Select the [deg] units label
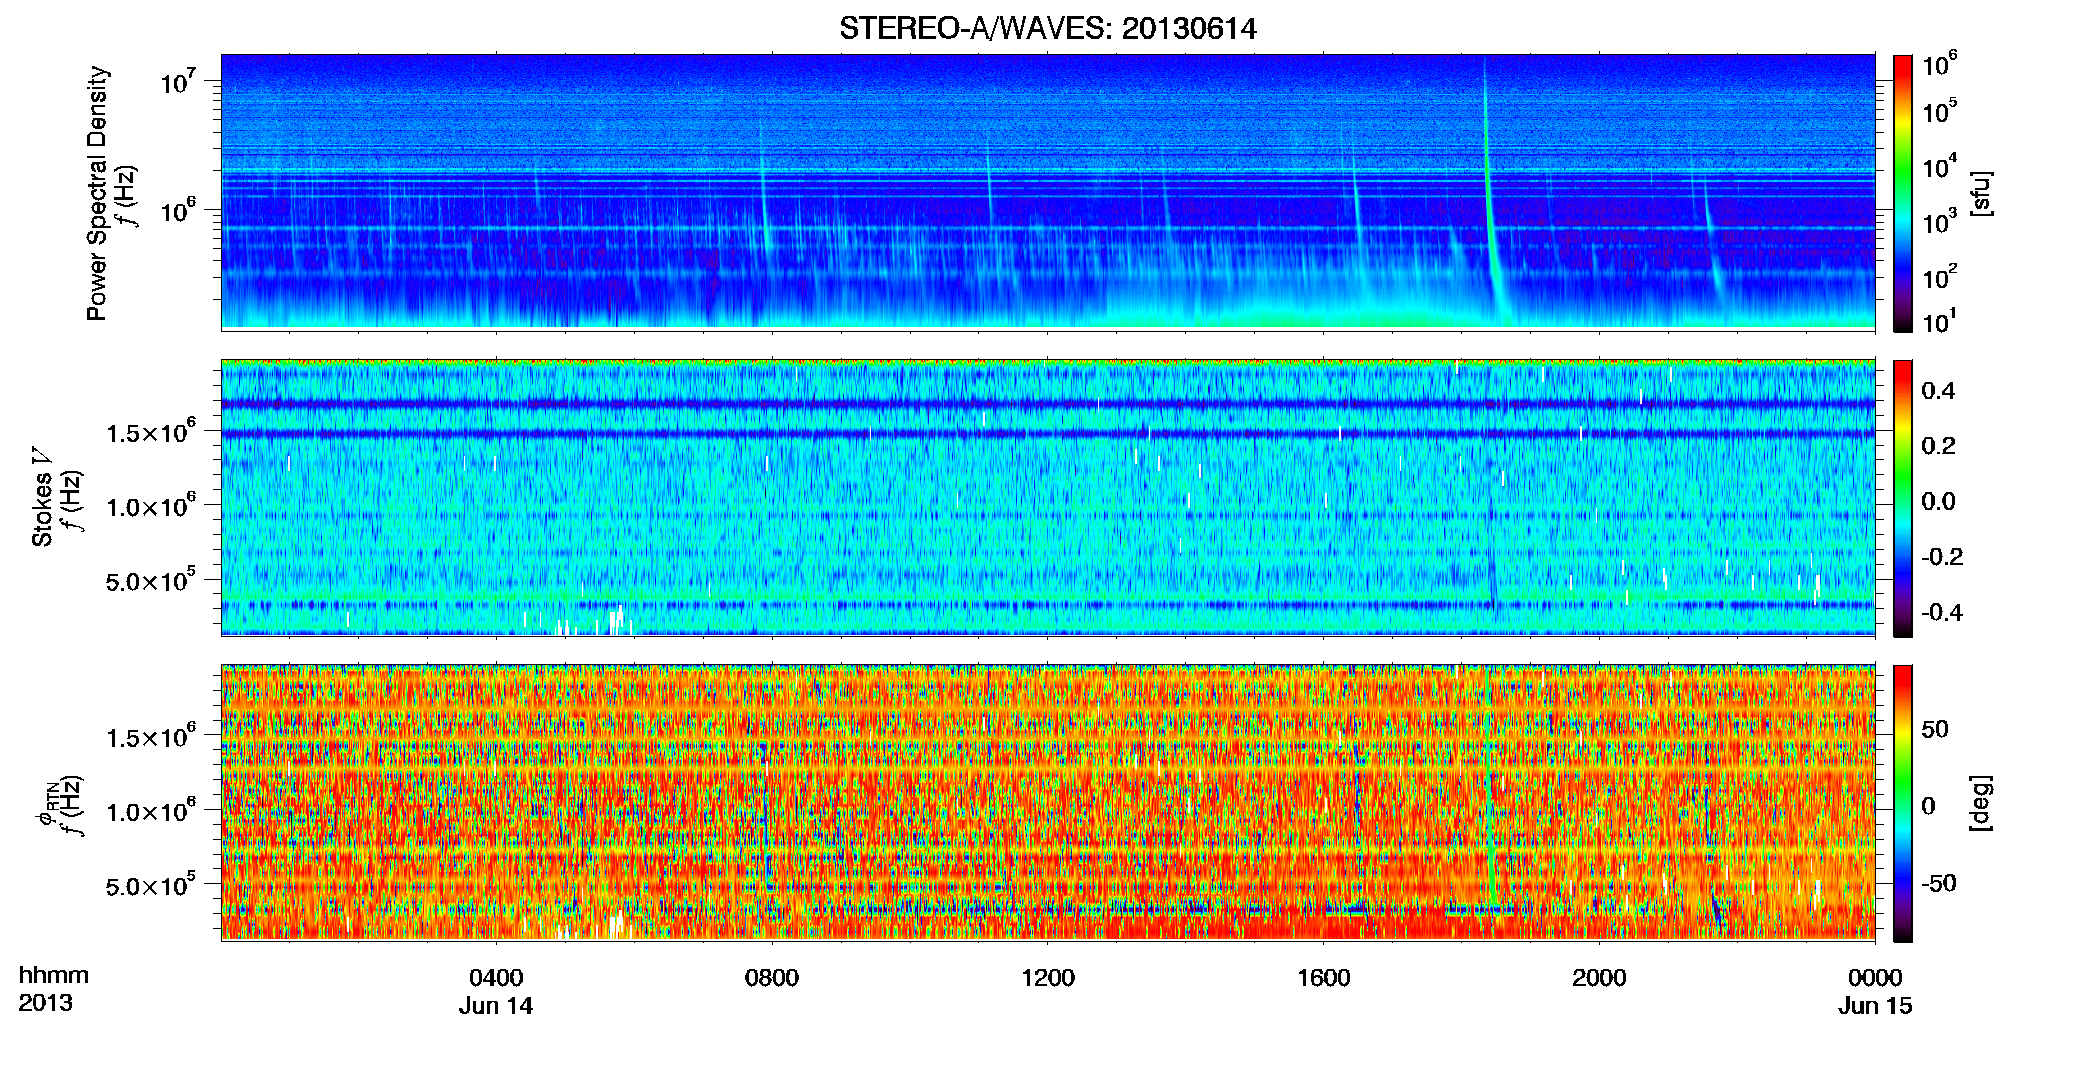The image size is (2096, 1080). pyautogui.click(x=1981, y=803)
